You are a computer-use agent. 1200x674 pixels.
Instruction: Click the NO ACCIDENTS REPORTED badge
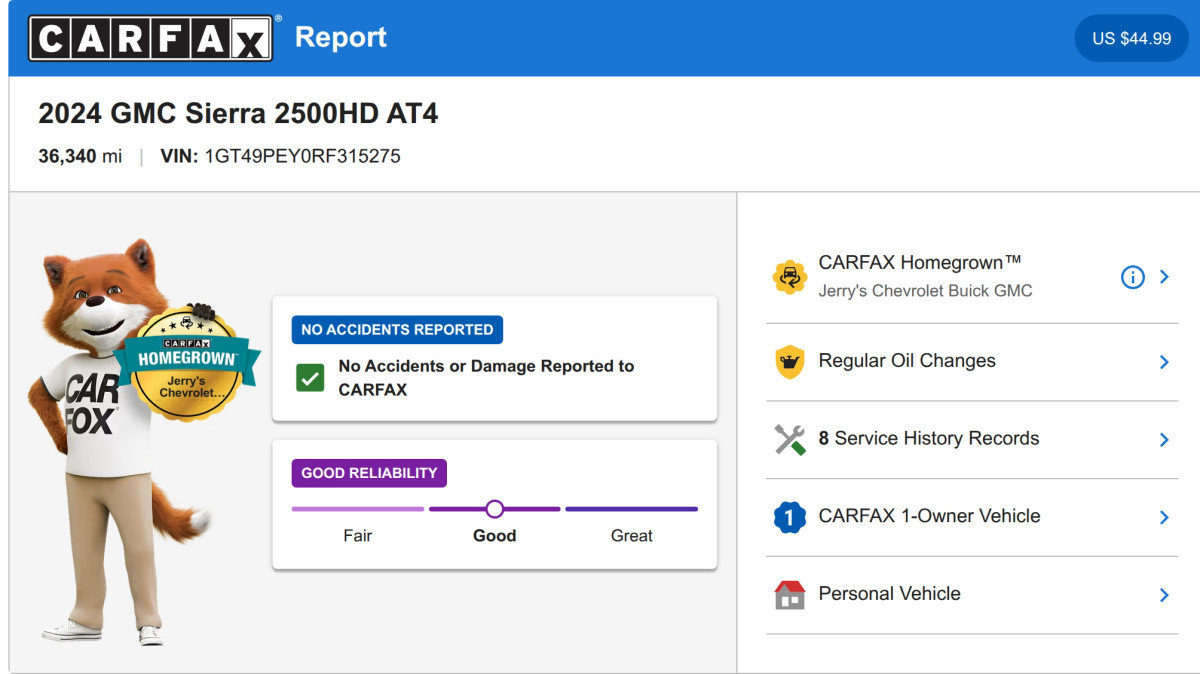pyautogui.click(x=397, y=329)
